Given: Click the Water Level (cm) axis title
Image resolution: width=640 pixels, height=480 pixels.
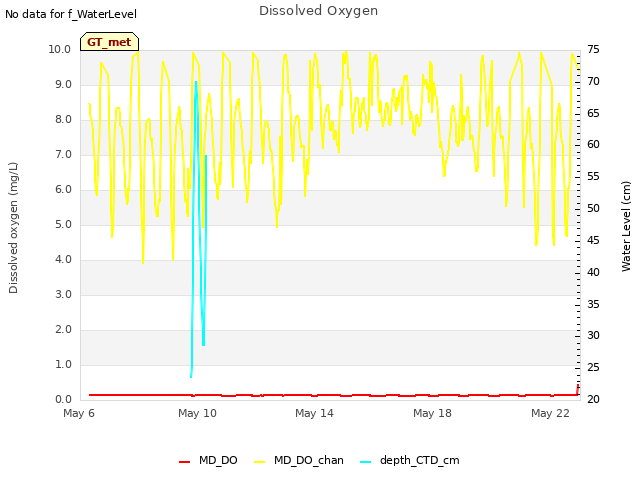Looking at the screenshot, I should pos(626,227).
